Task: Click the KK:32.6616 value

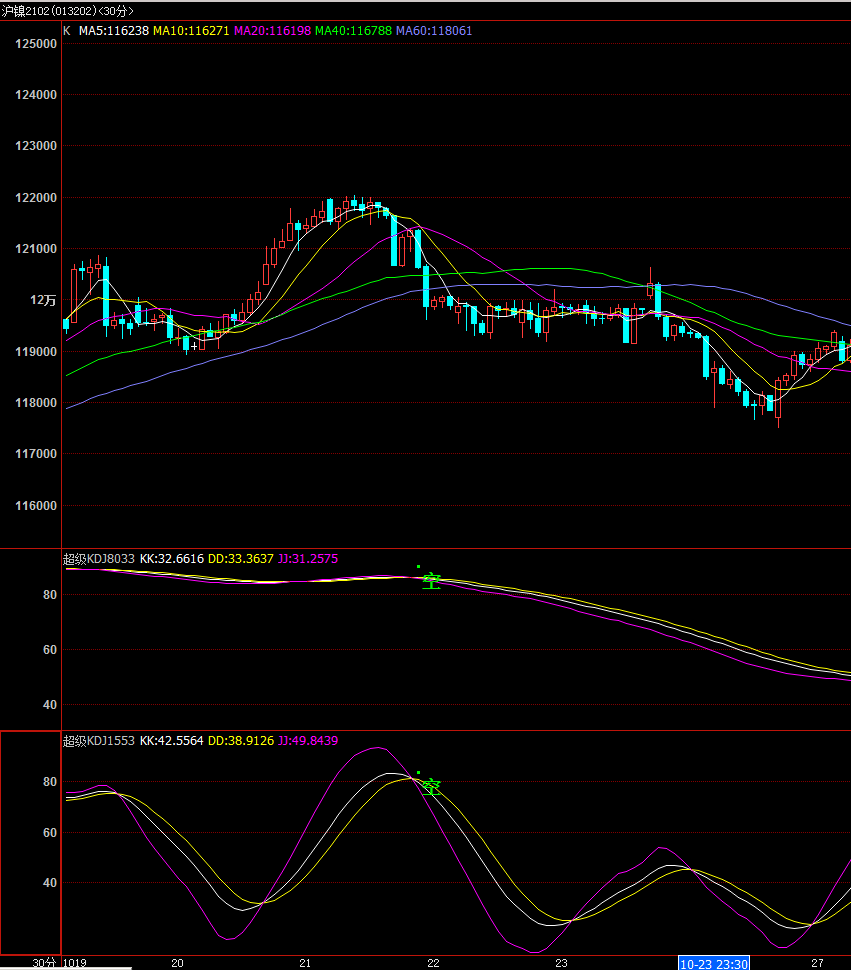Action: coord(172,559)
